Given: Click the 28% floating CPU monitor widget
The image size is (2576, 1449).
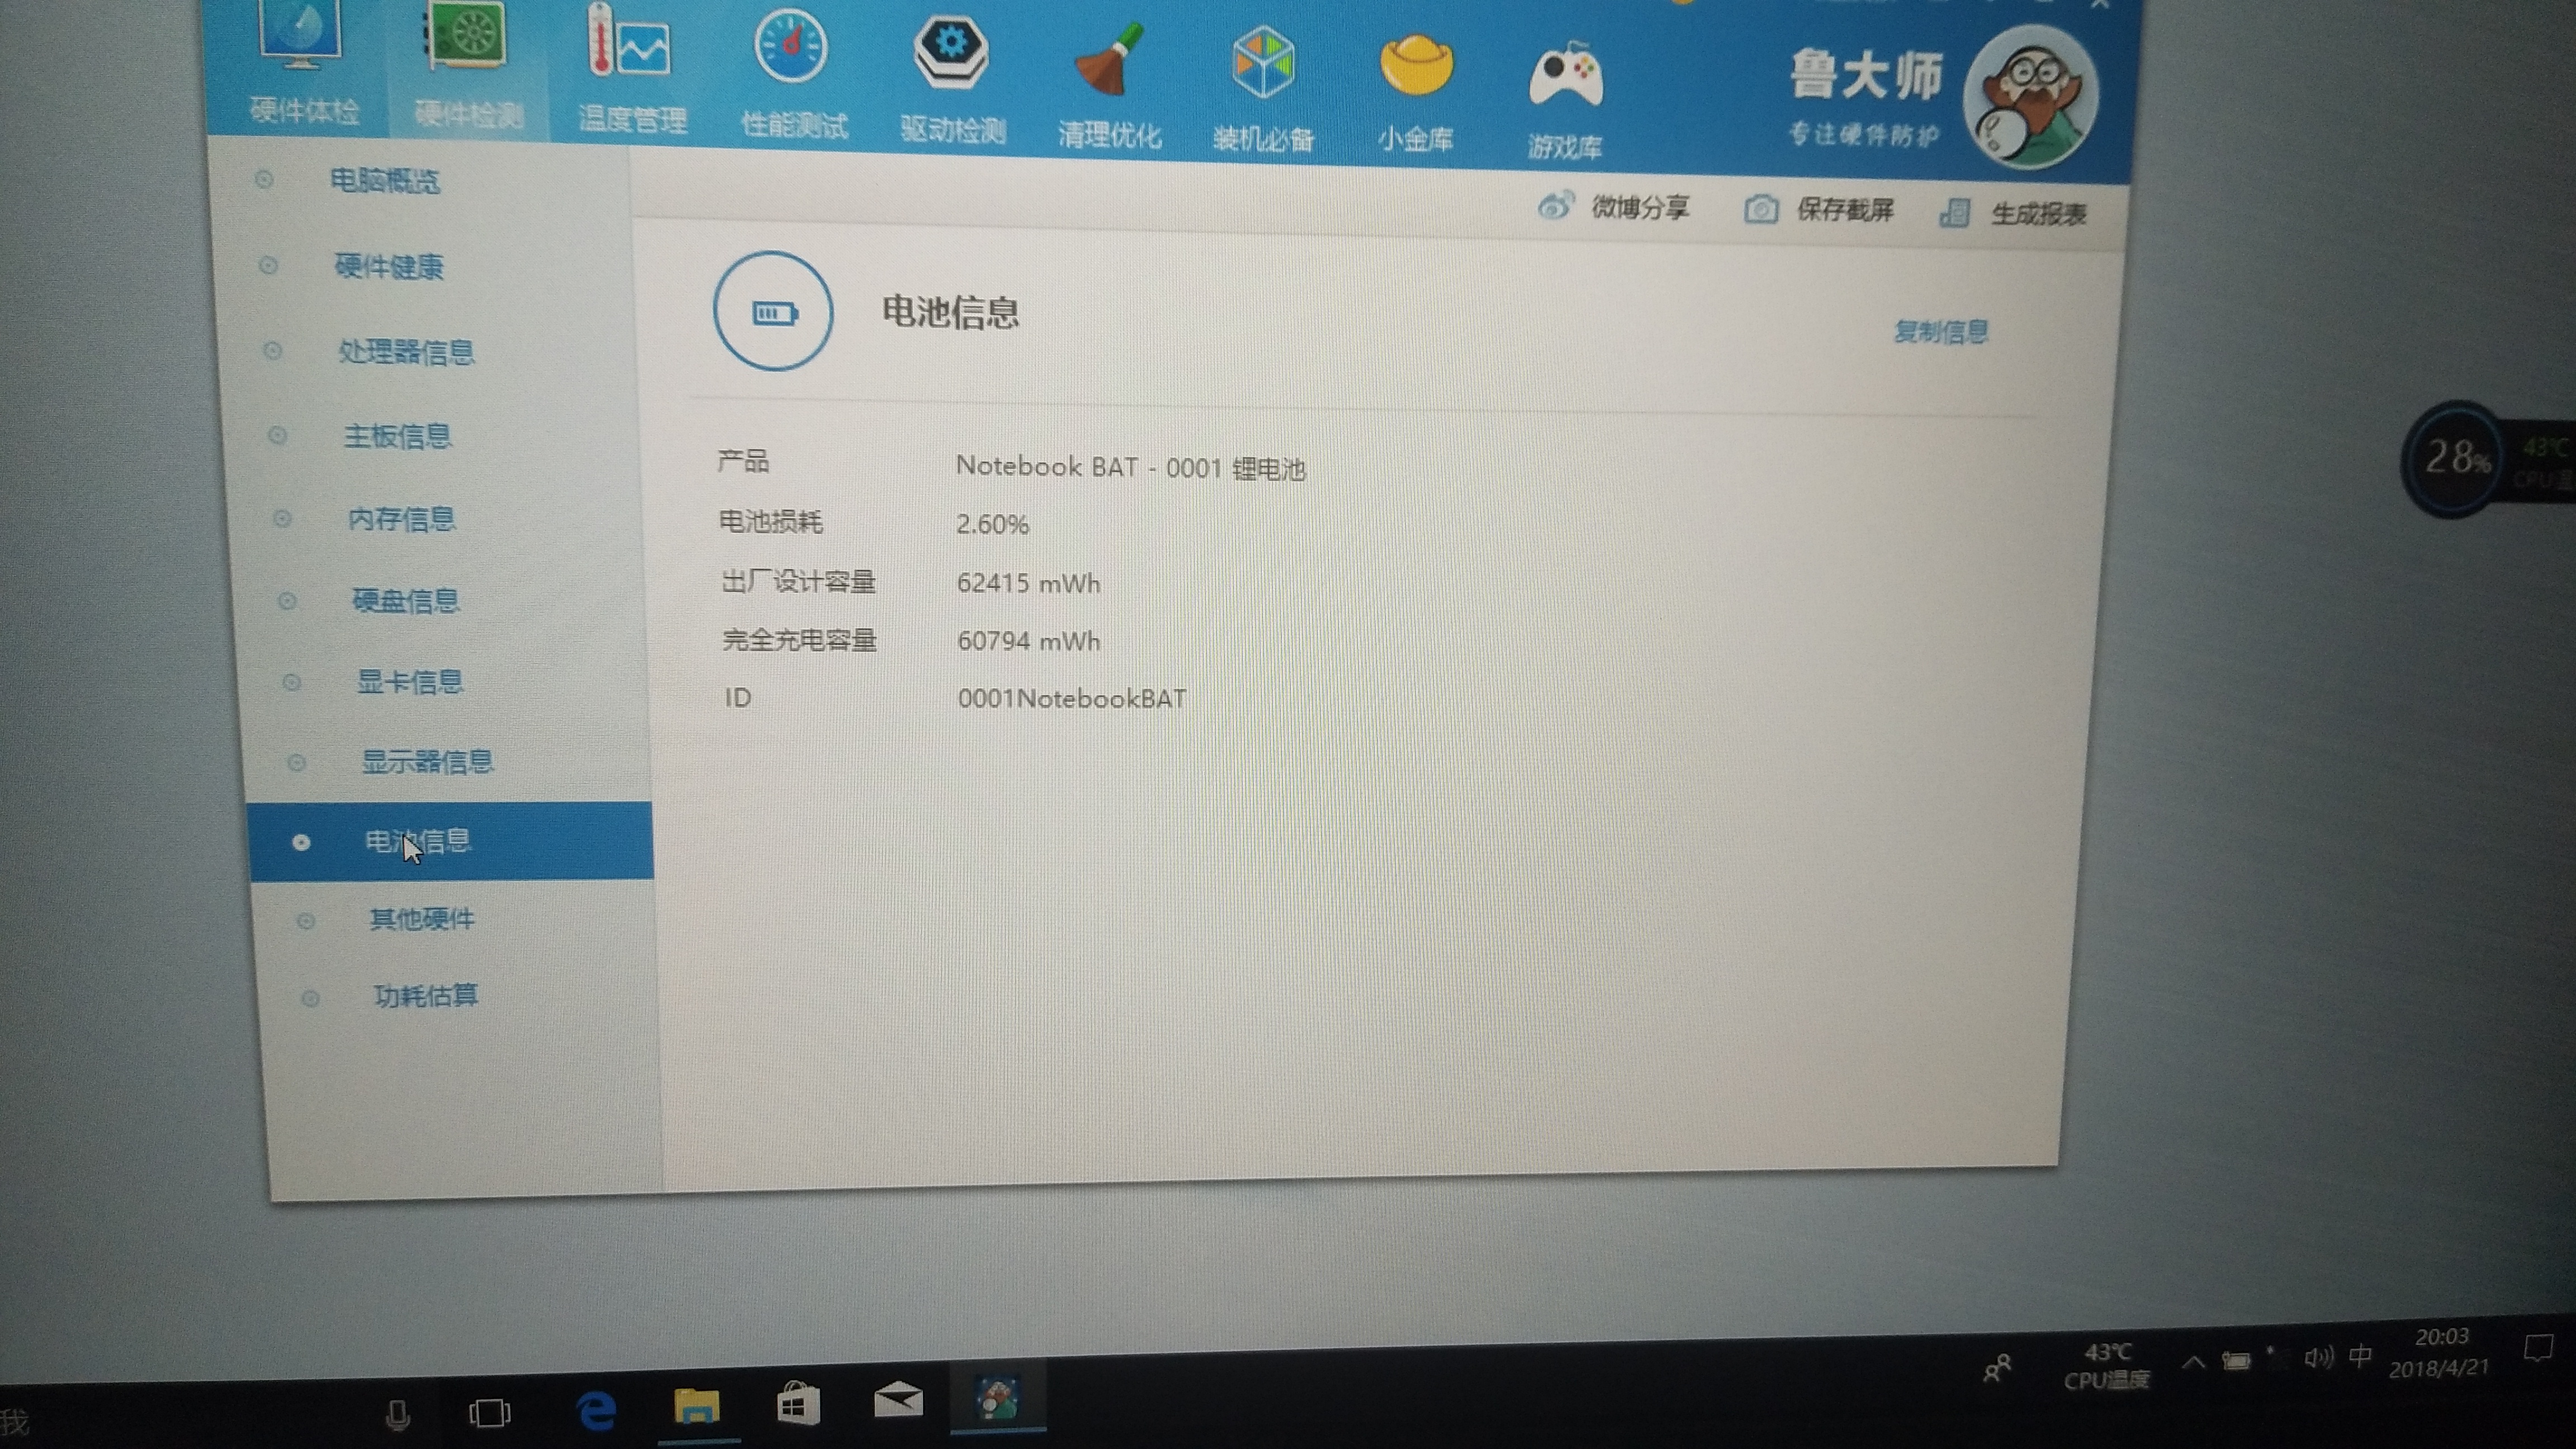Looking at the screenshot, I should coord(2455,458).
